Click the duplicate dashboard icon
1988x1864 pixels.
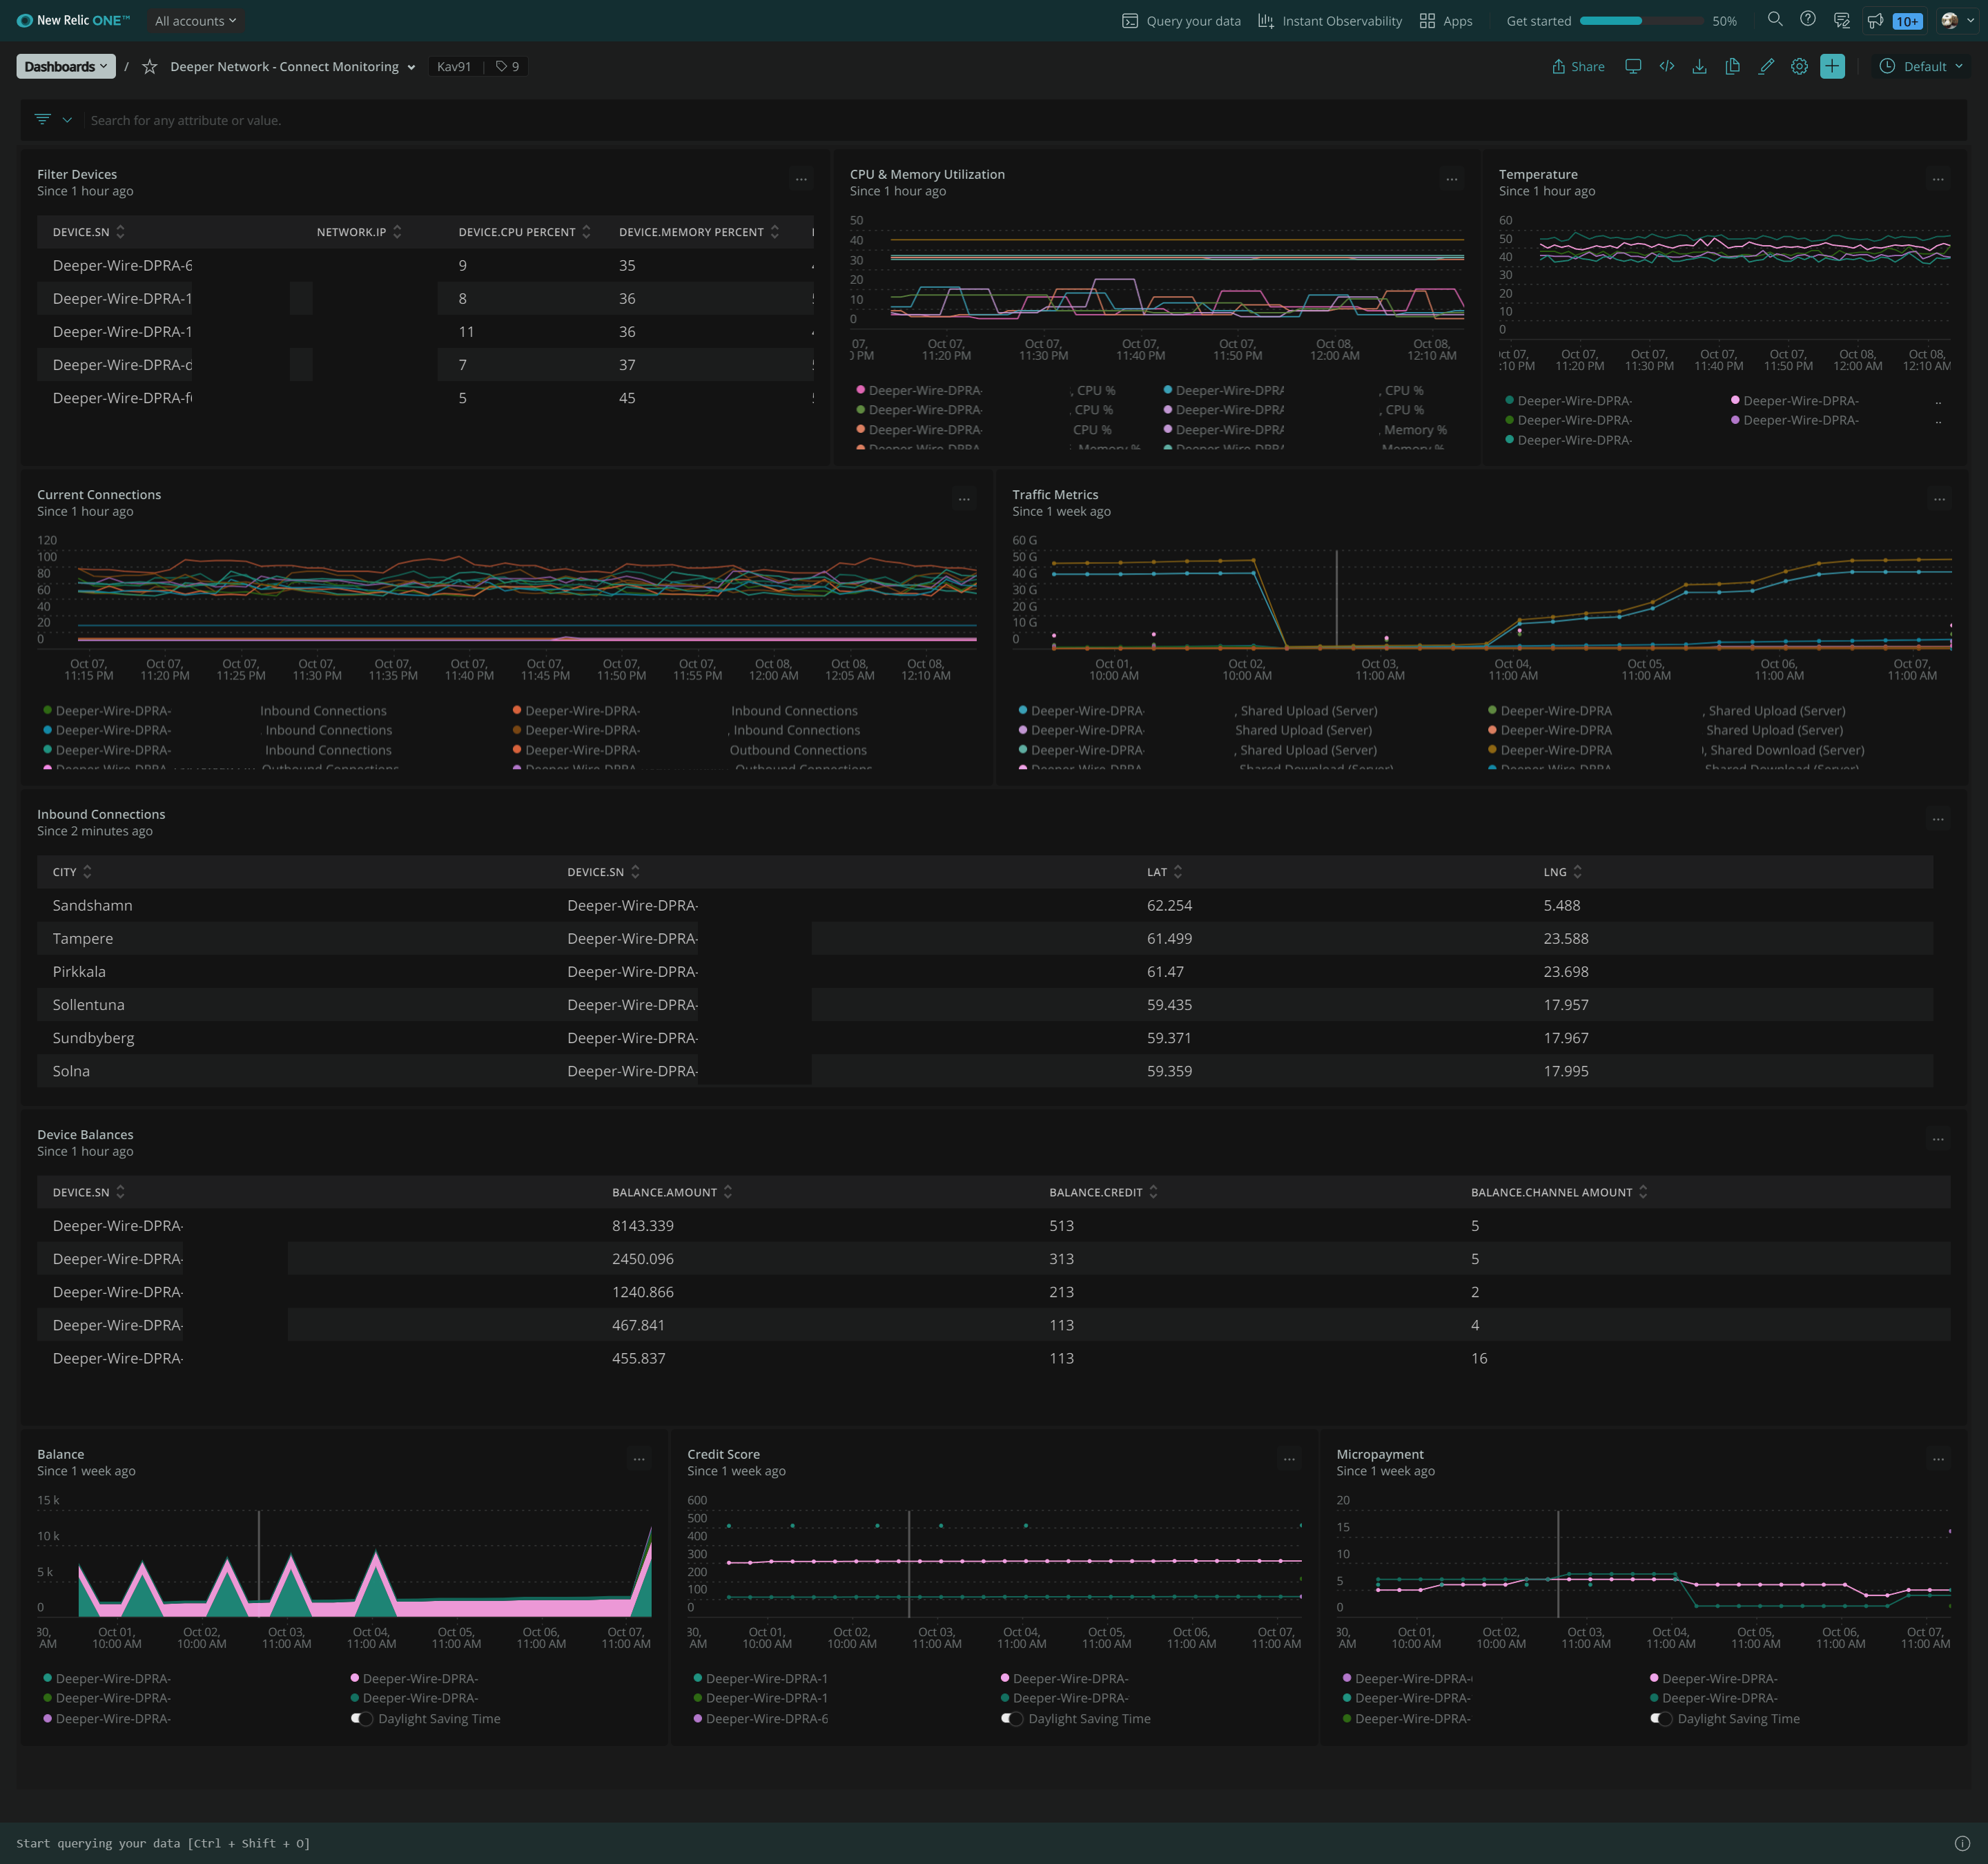coord(1732,66)
